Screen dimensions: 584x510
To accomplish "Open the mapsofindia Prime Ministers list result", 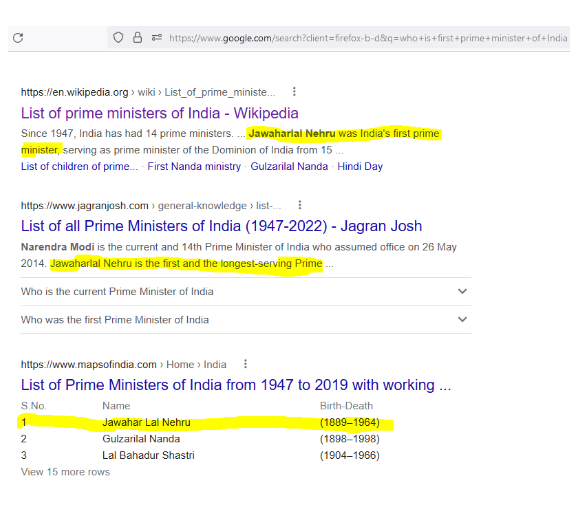I will pyautogui.click(x=236, y=385).
